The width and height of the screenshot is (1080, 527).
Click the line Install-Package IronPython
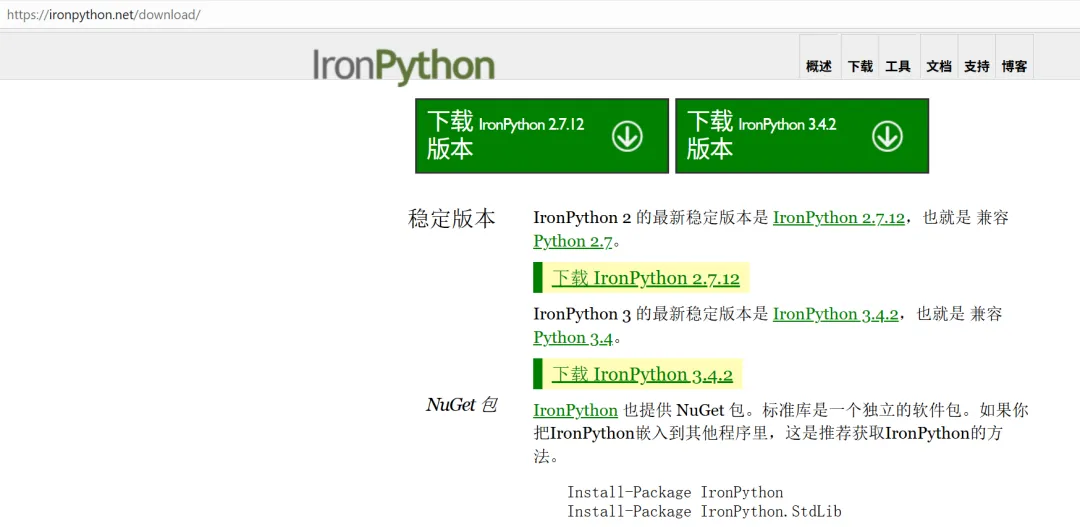[x=675, y=493]
